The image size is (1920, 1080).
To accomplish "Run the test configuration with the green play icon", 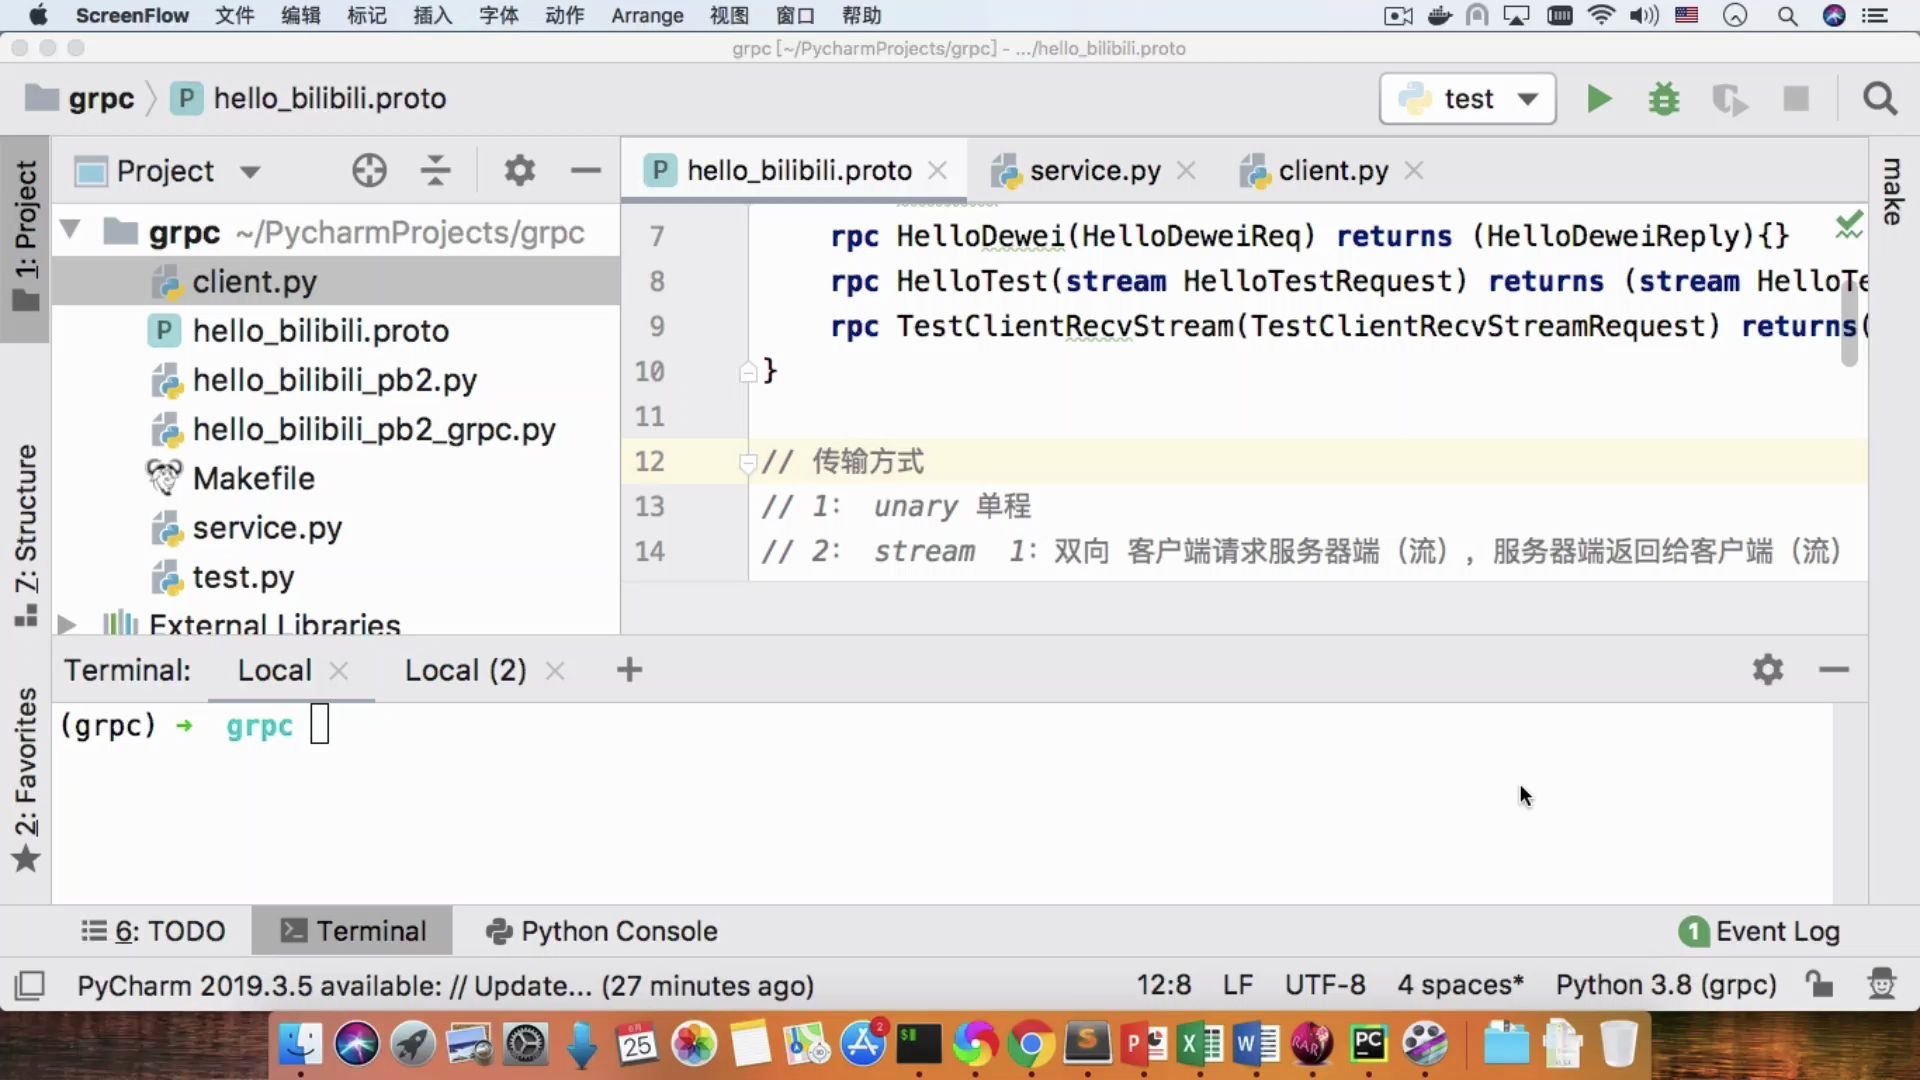I will (x=1598, y=99).
